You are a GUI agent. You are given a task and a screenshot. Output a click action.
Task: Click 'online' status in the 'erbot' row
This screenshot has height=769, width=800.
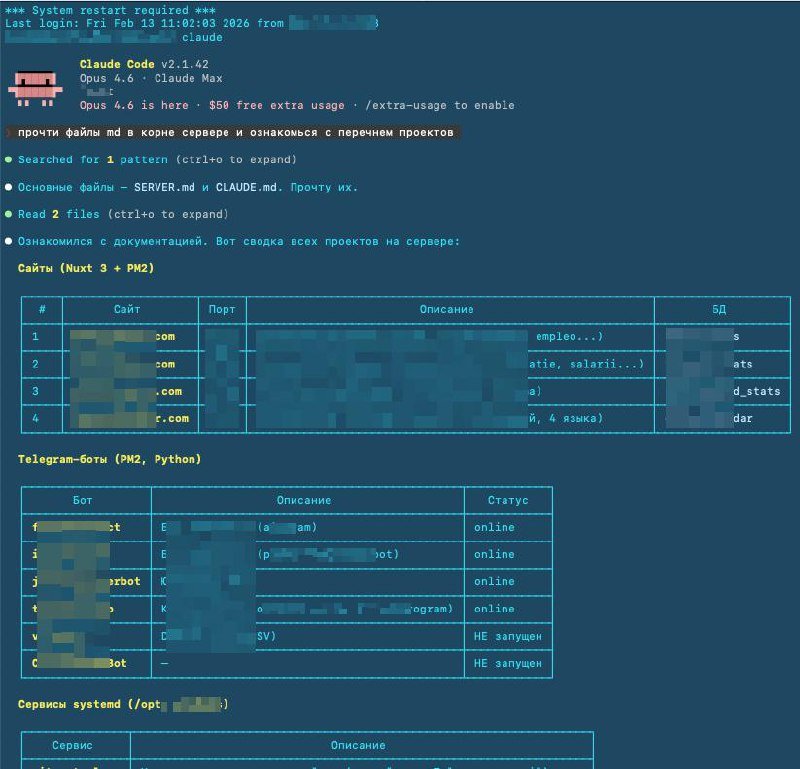point(494,582)
